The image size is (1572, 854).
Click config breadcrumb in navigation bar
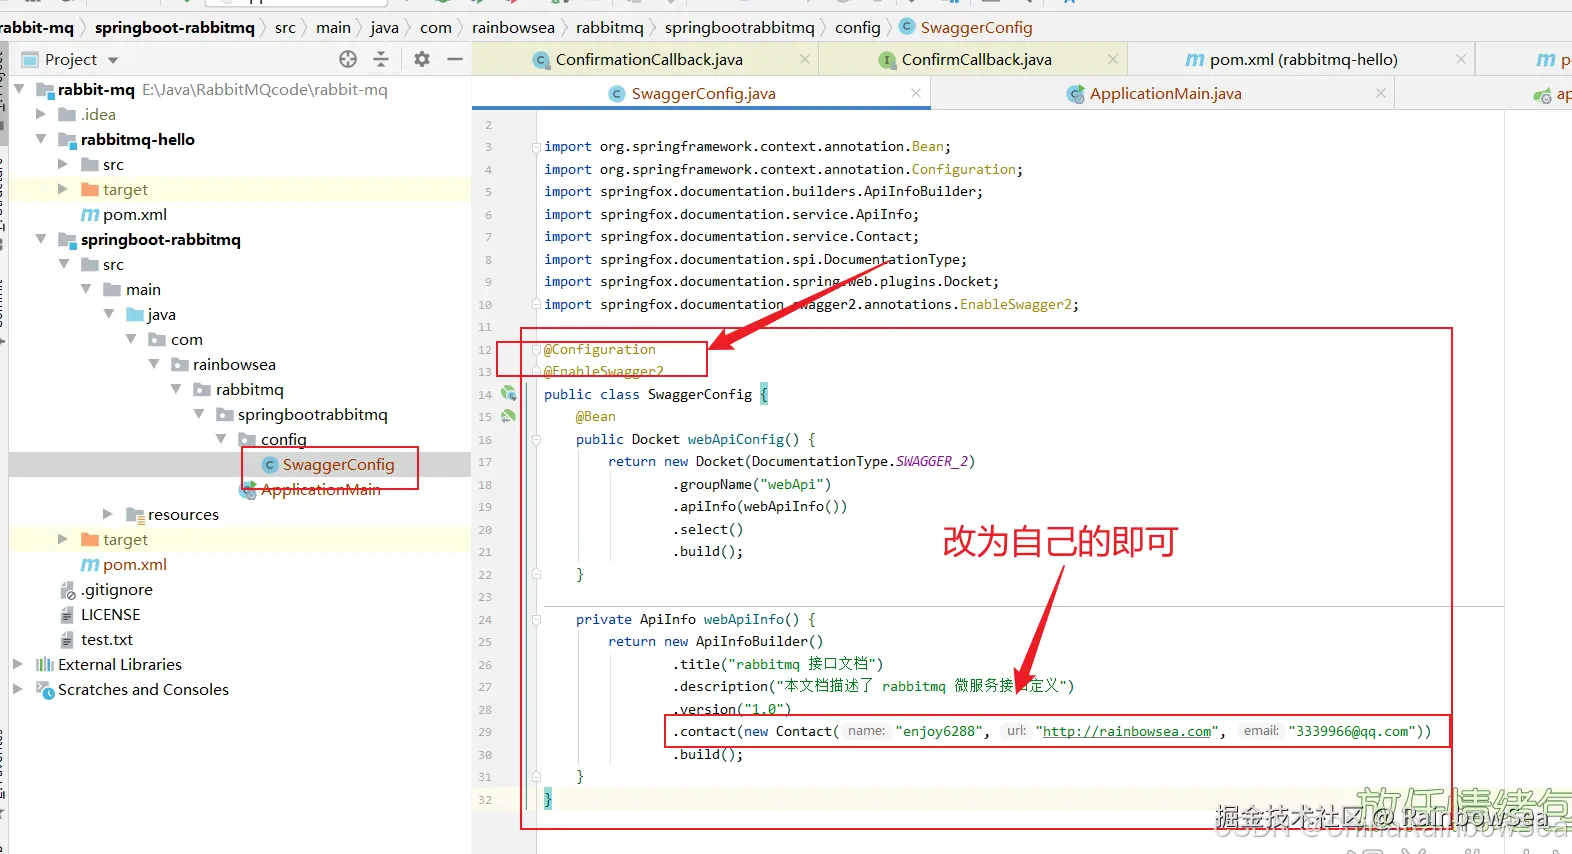(858, 27)
